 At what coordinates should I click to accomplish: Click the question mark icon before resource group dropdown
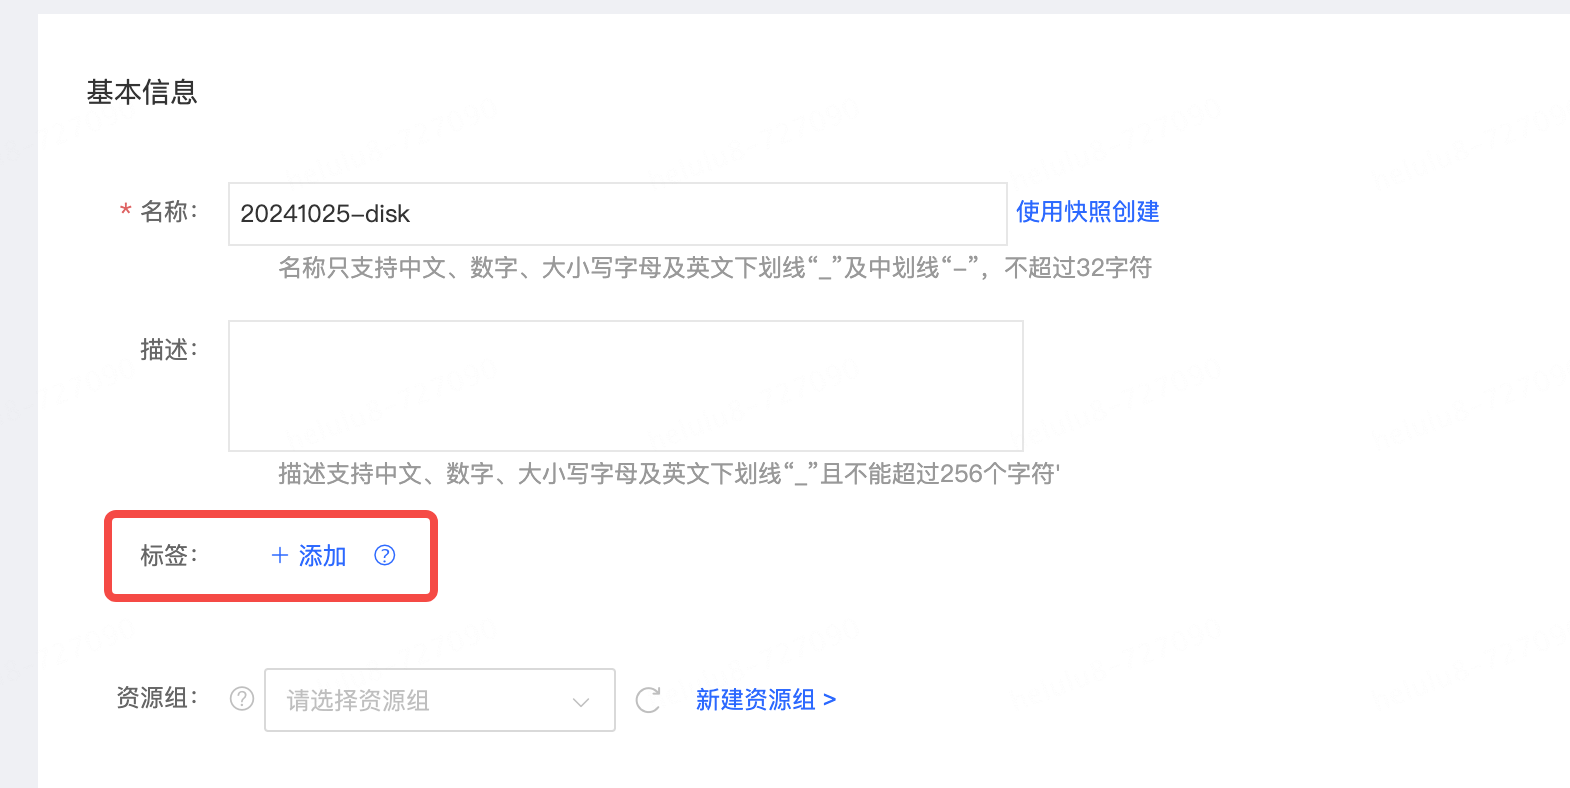click(x=242, y=699)
